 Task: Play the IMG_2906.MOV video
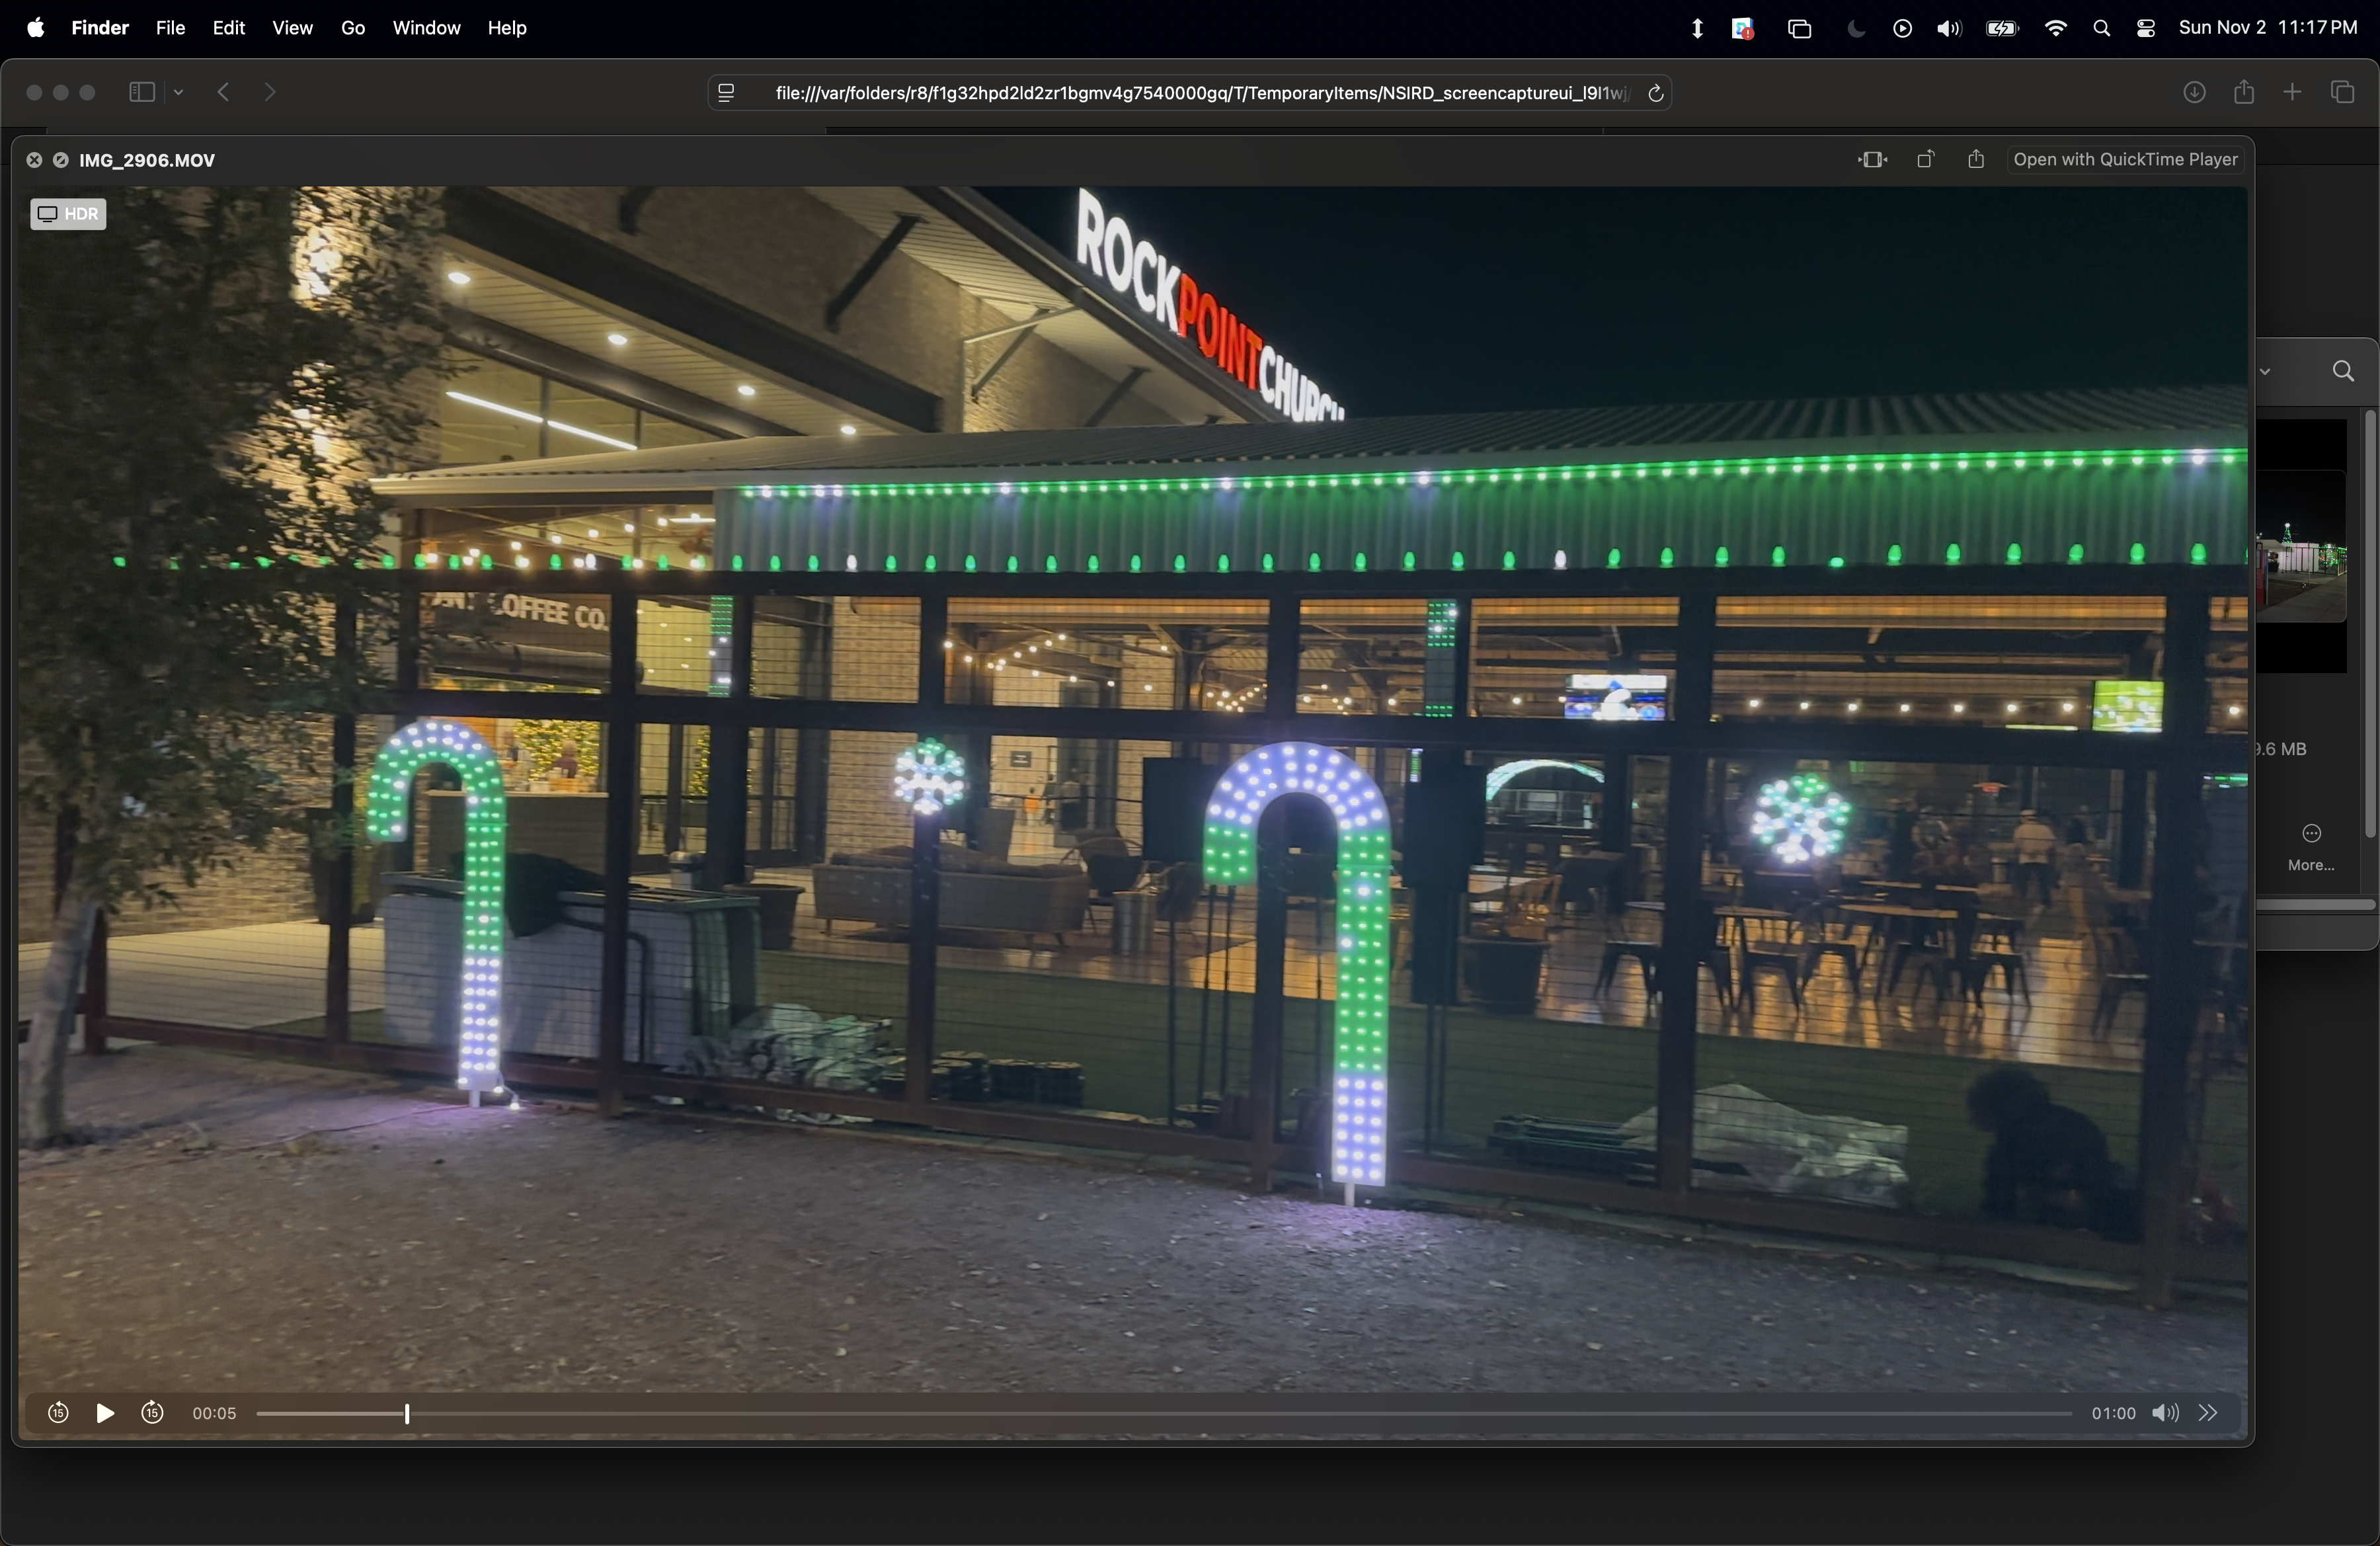click(x=104, y=1413)
